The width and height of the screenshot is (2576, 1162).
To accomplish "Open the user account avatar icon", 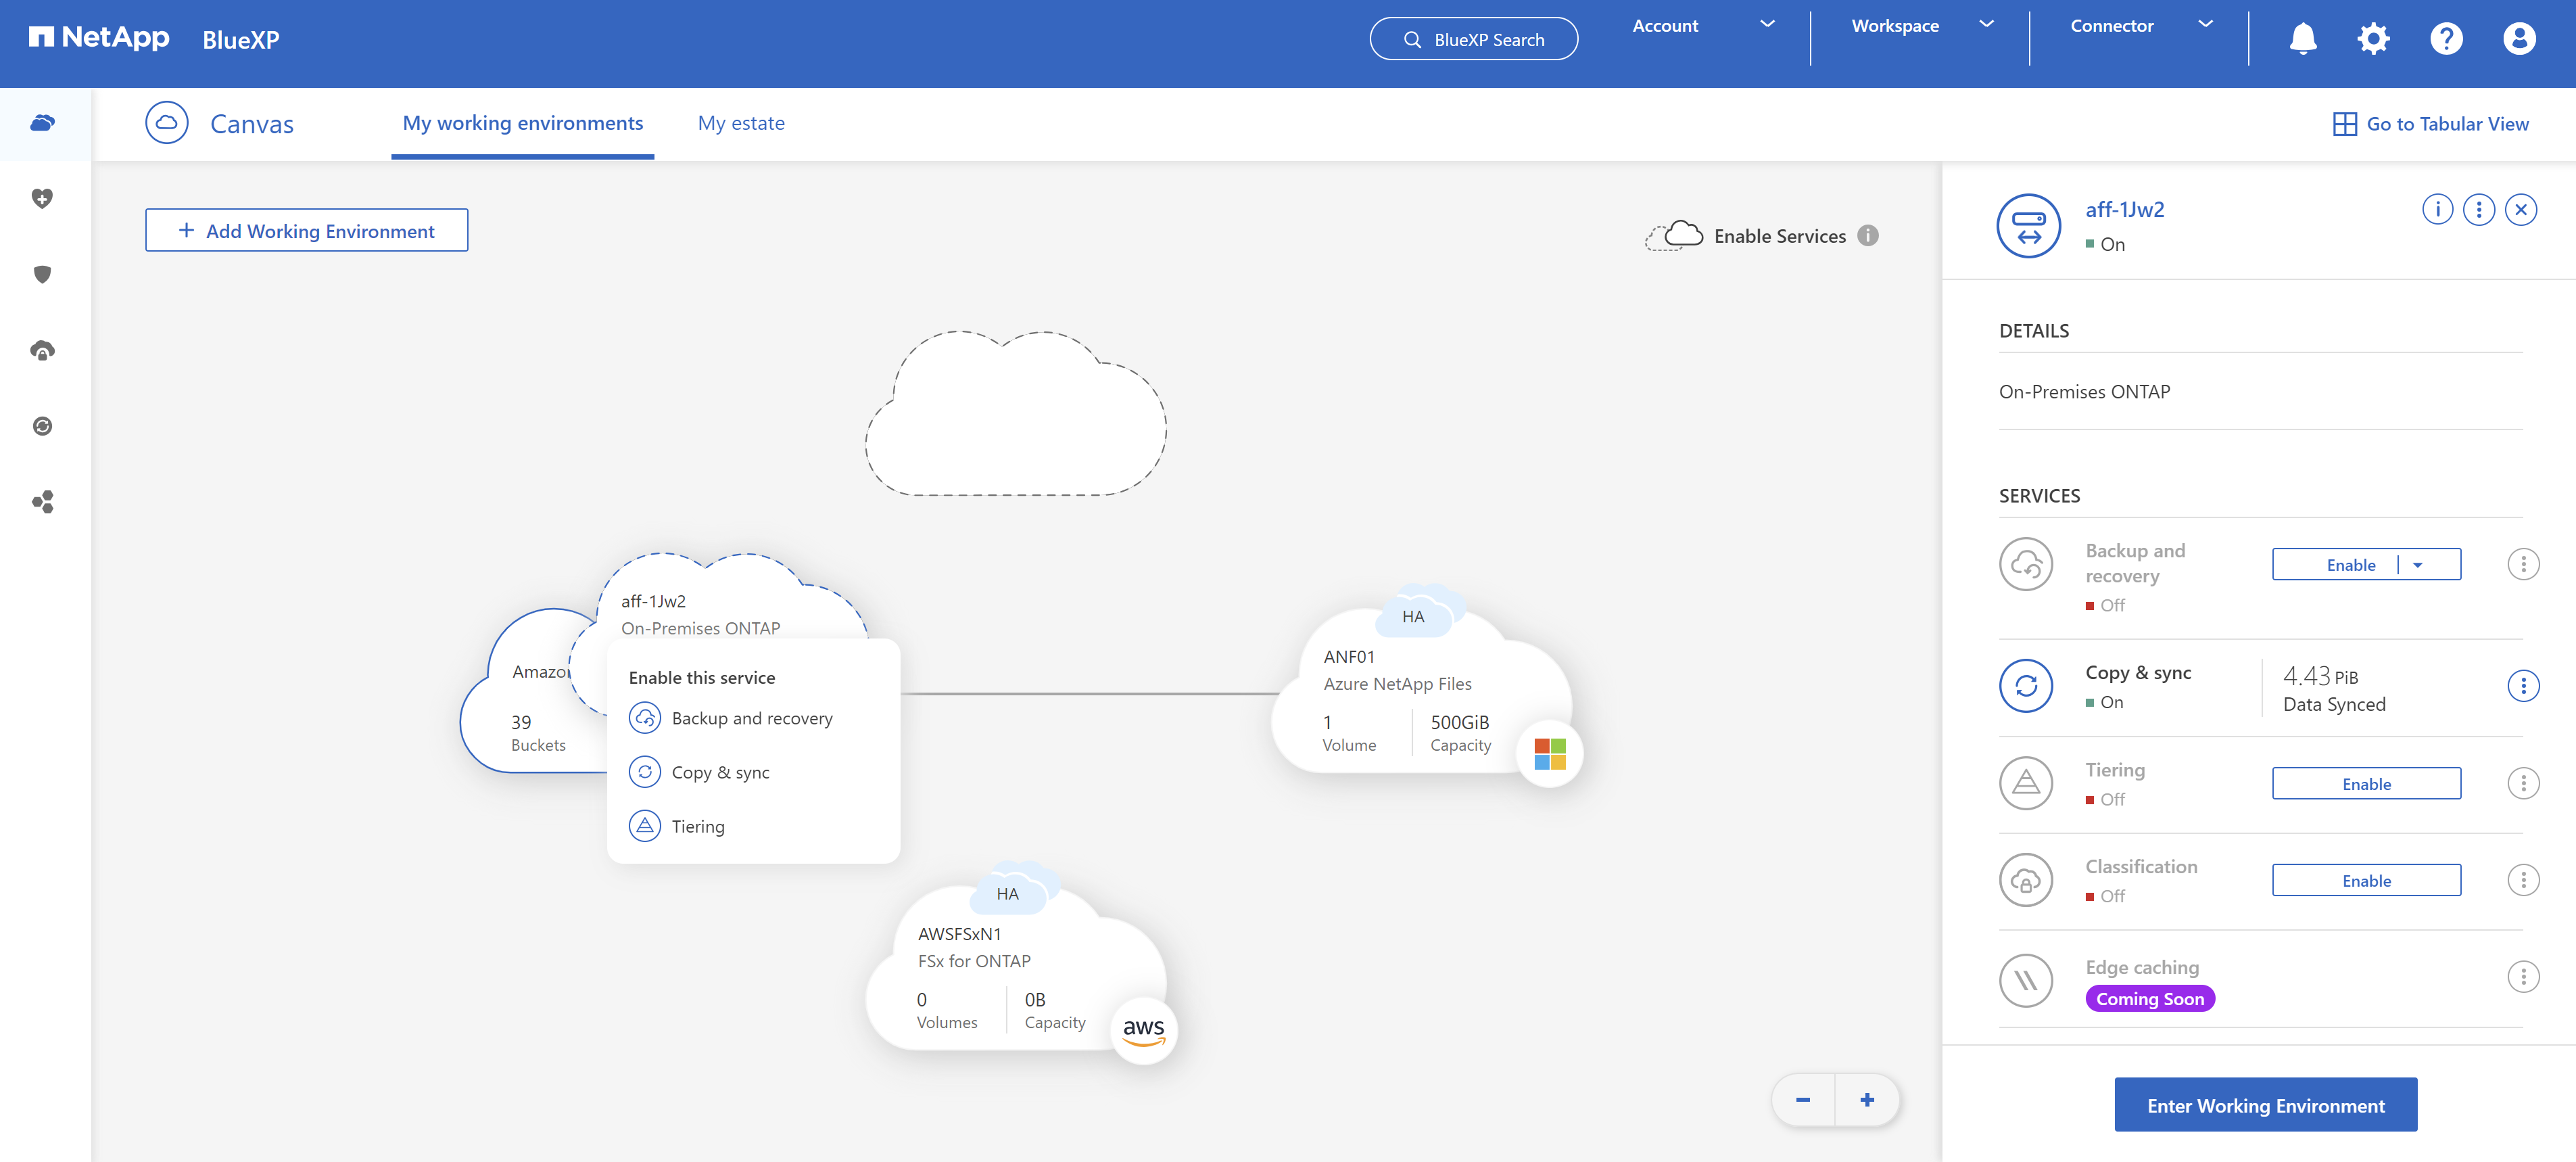I will tap(2518, 38).
